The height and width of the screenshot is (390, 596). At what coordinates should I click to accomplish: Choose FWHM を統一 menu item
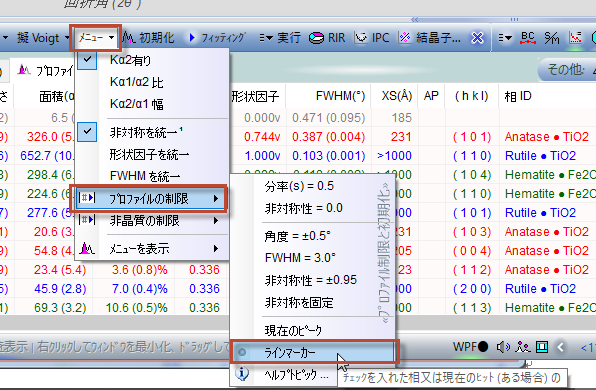[x=145, y=176]
